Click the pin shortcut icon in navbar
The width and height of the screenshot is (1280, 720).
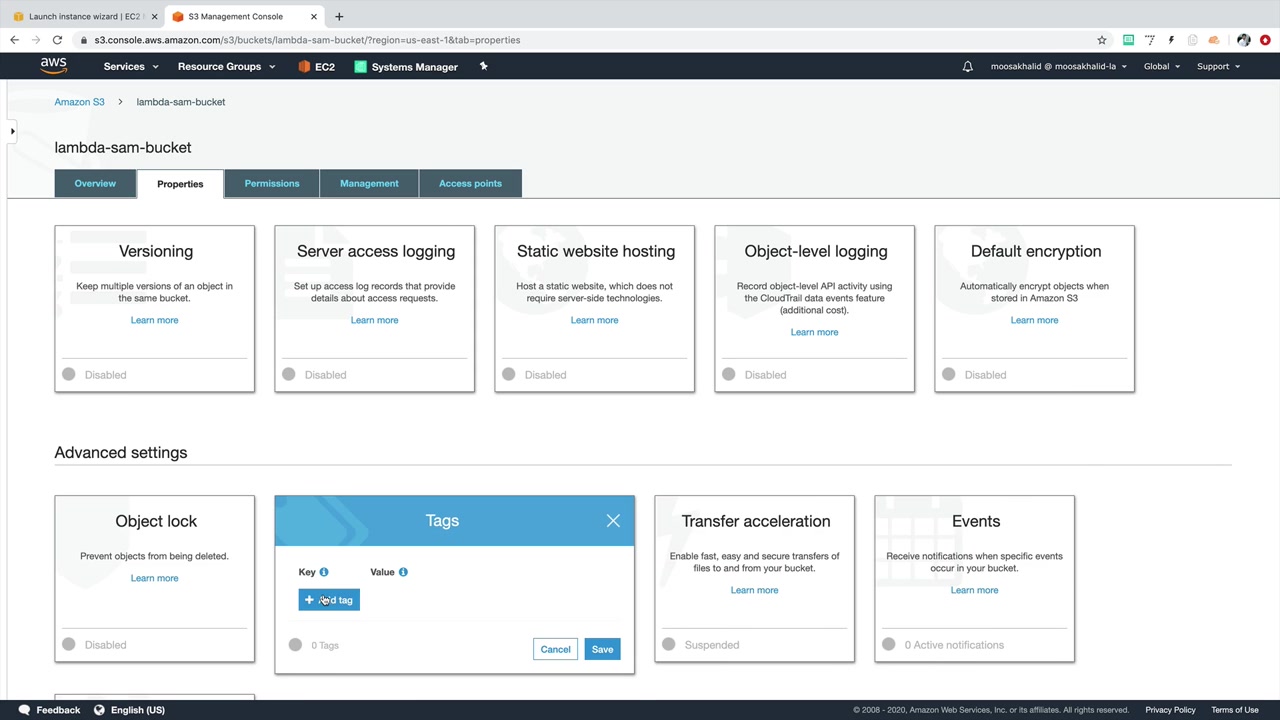point(483,66)
